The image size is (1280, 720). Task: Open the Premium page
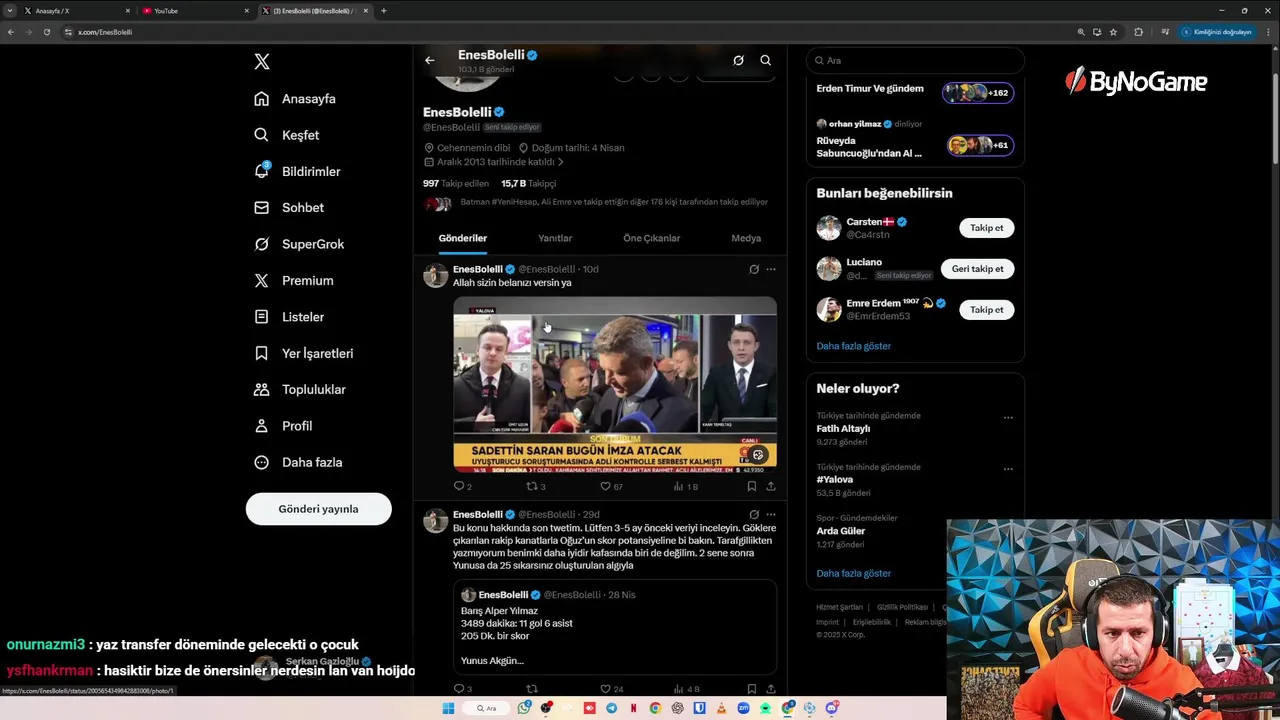tap(294, 281)
